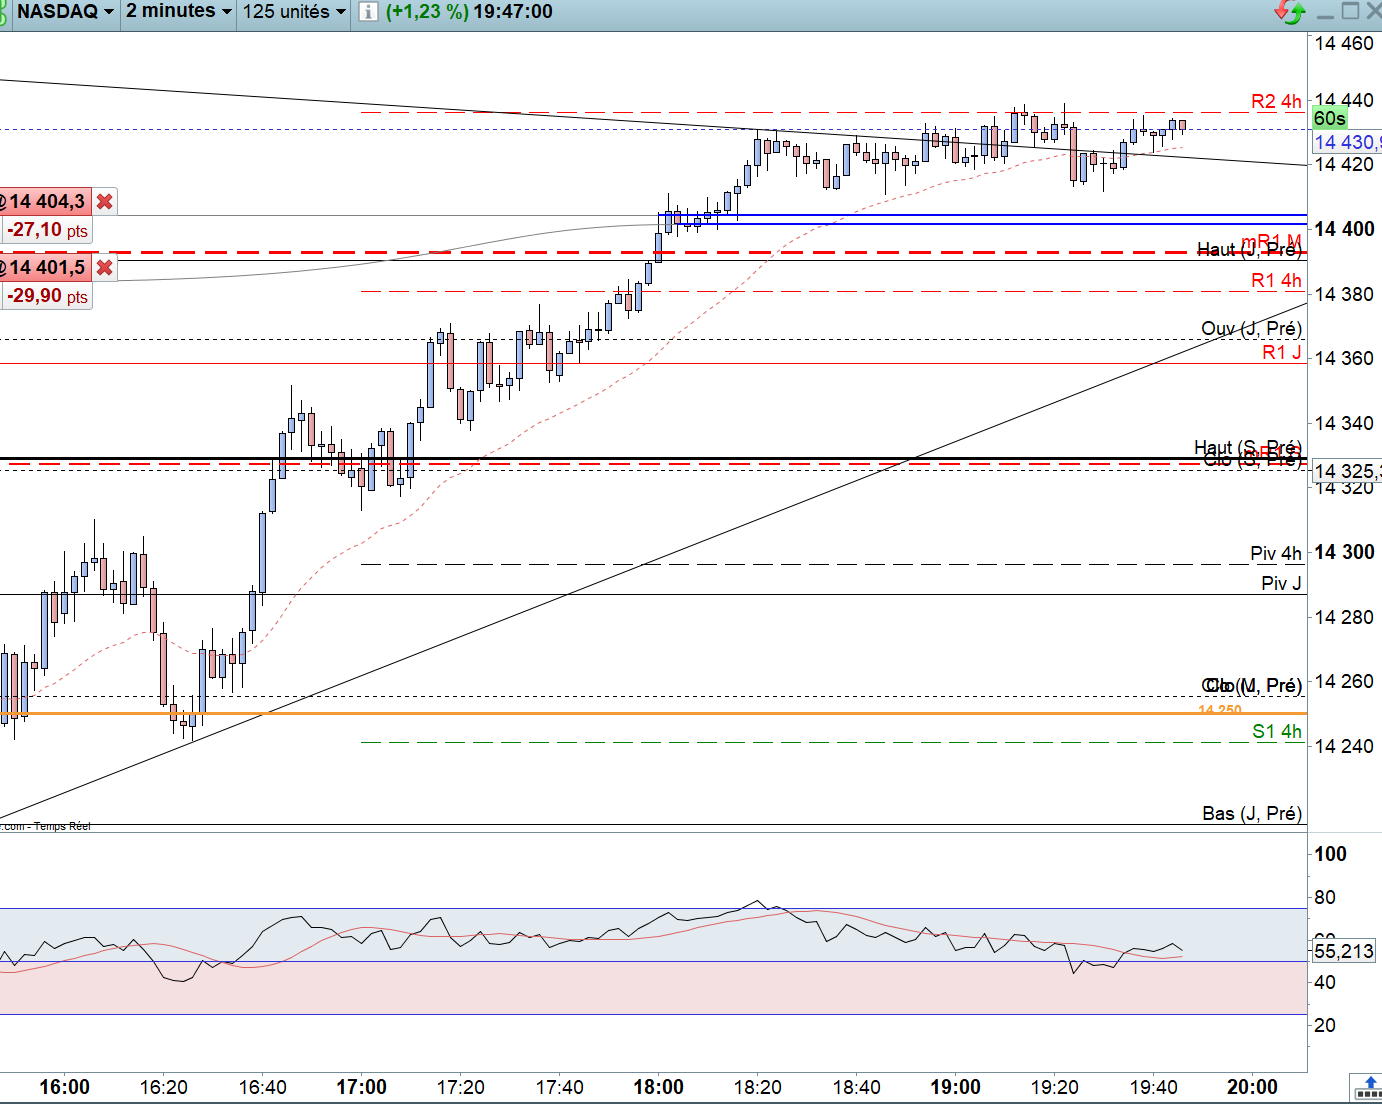Click 14 280 on the price scale
The image size is (1382, 1104).
coord(1344,617)
